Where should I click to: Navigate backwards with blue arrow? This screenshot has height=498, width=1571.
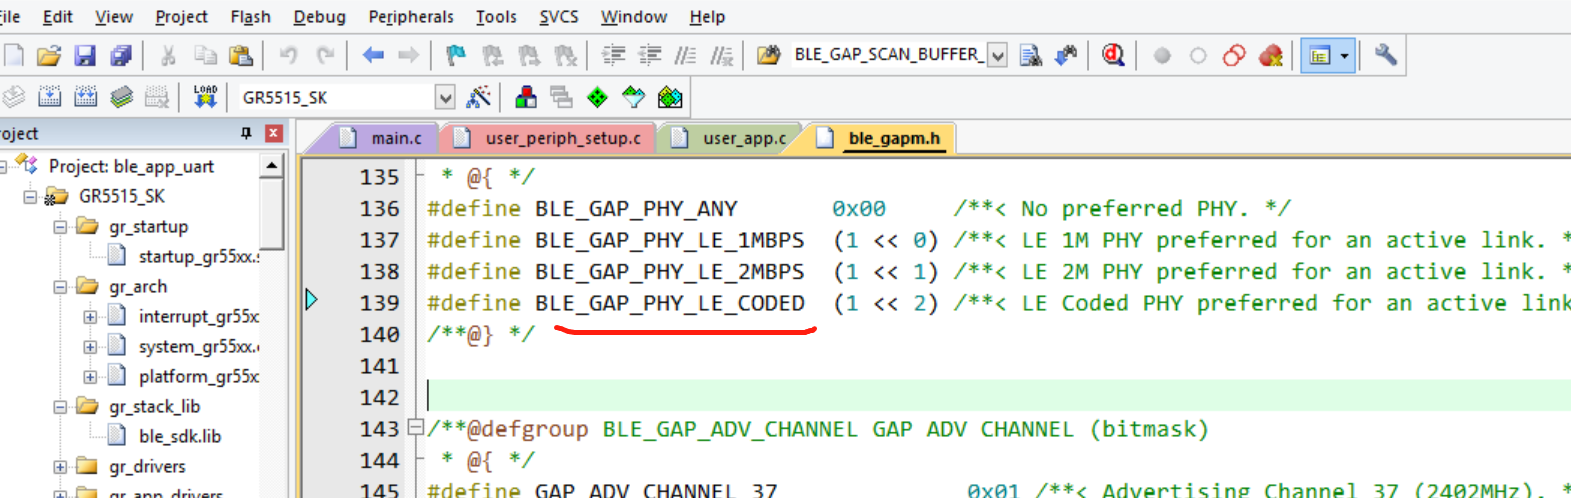pos(373,56)
